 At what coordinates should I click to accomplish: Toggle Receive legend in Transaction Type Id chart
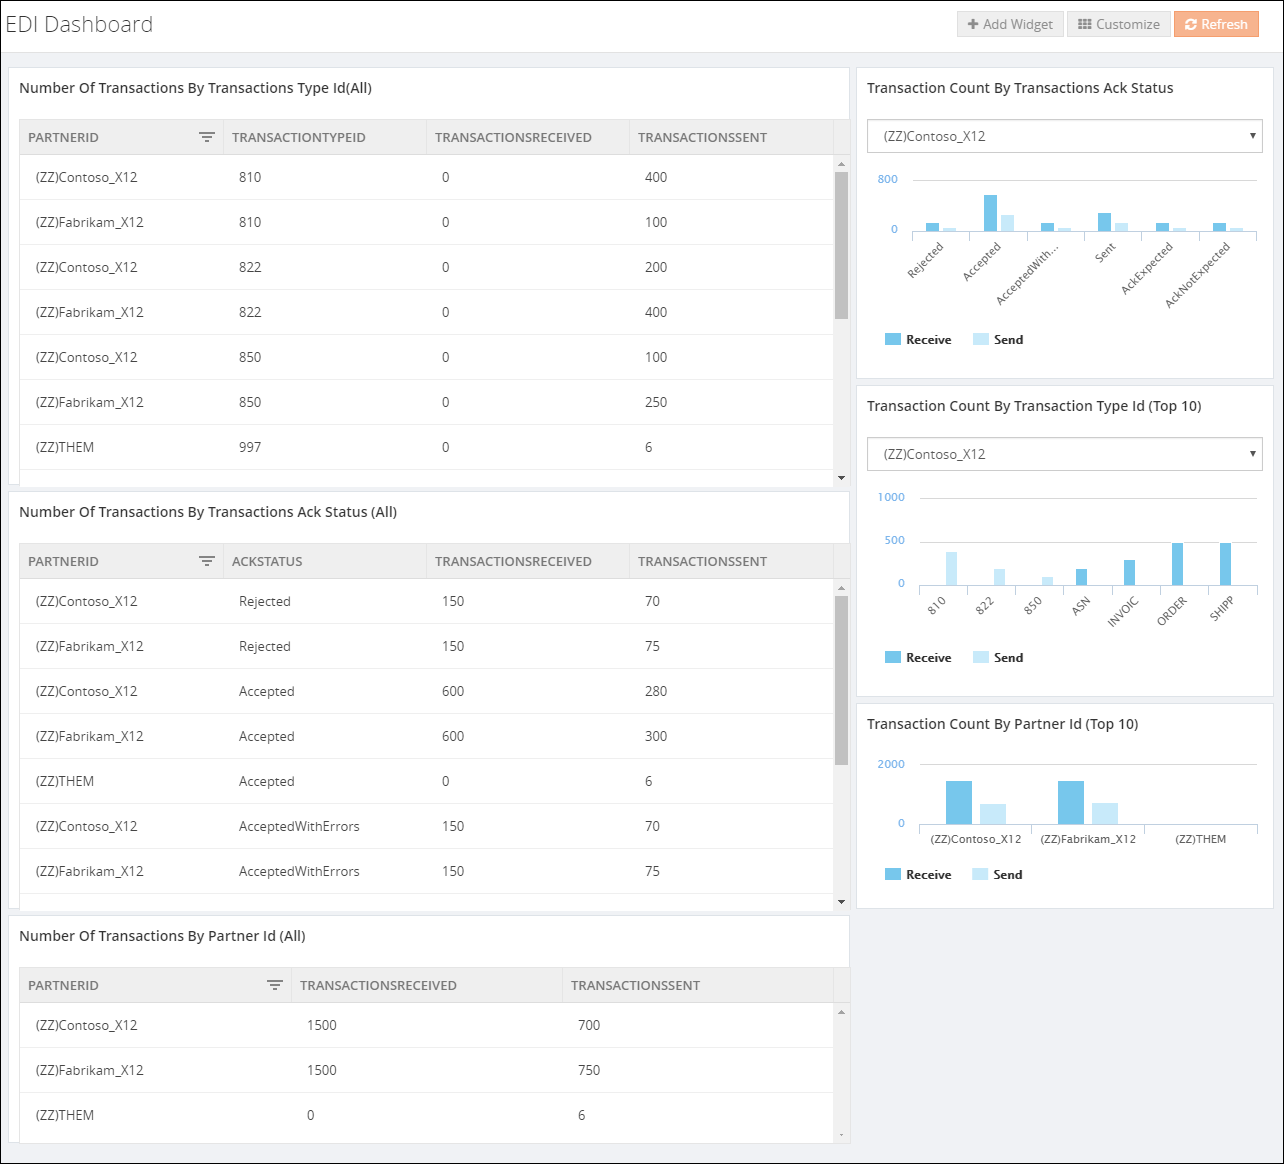point(918,657)
